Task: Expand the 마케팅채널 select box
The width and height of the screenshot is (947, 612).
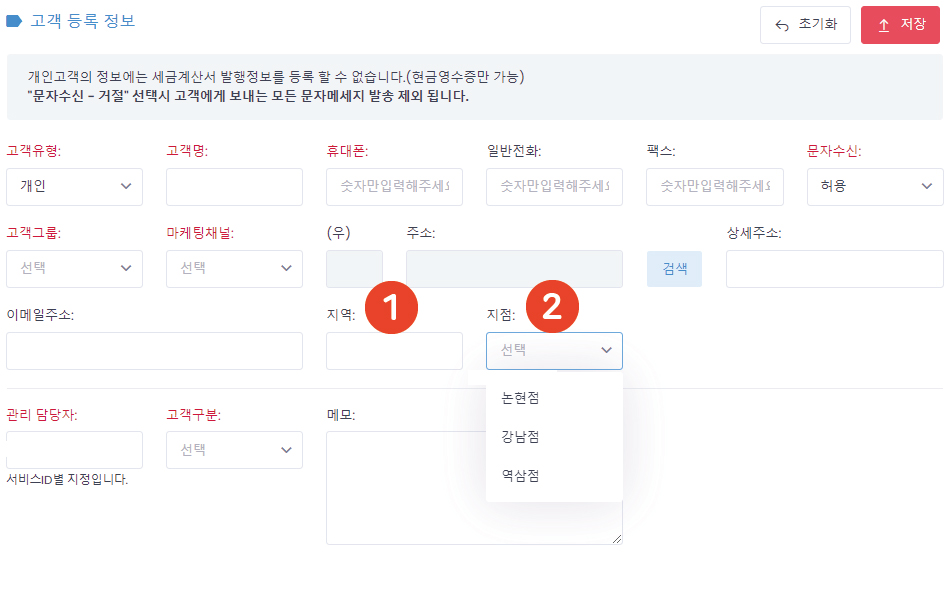Action: [x=234, y=269]
